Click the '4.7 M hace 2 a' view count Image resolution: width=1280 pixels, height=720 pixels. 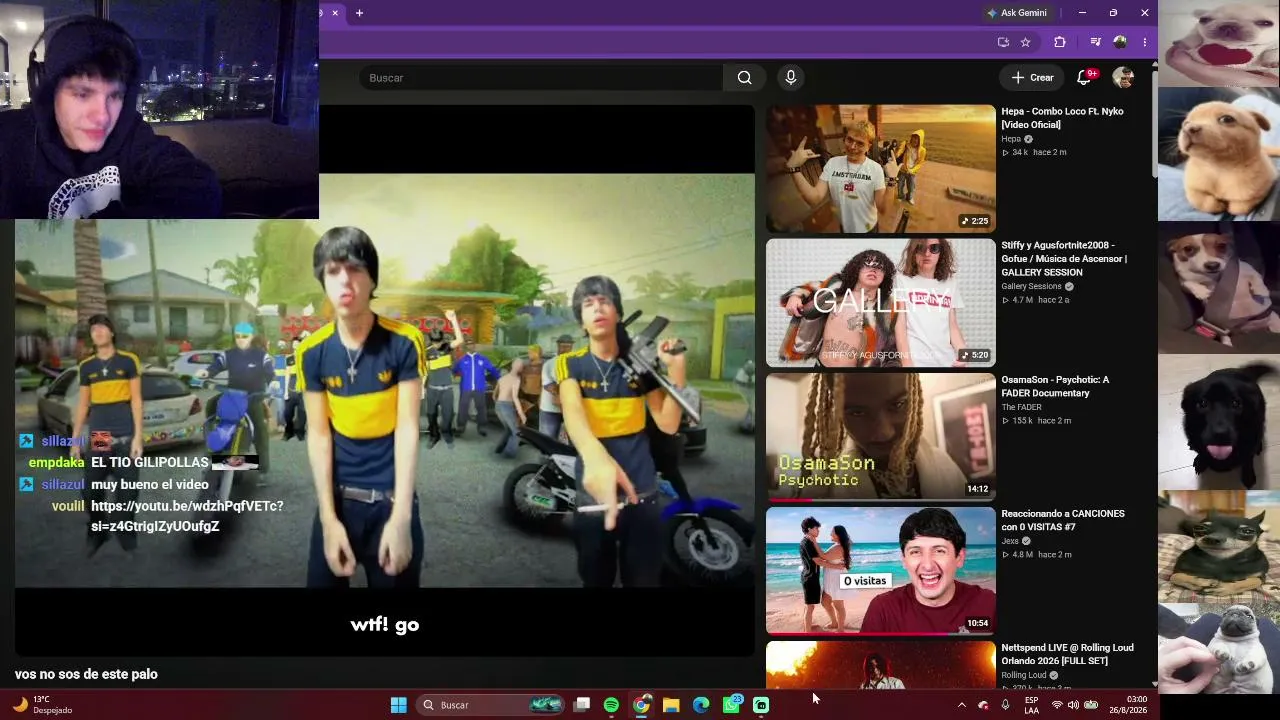(x=1035, y=300)
